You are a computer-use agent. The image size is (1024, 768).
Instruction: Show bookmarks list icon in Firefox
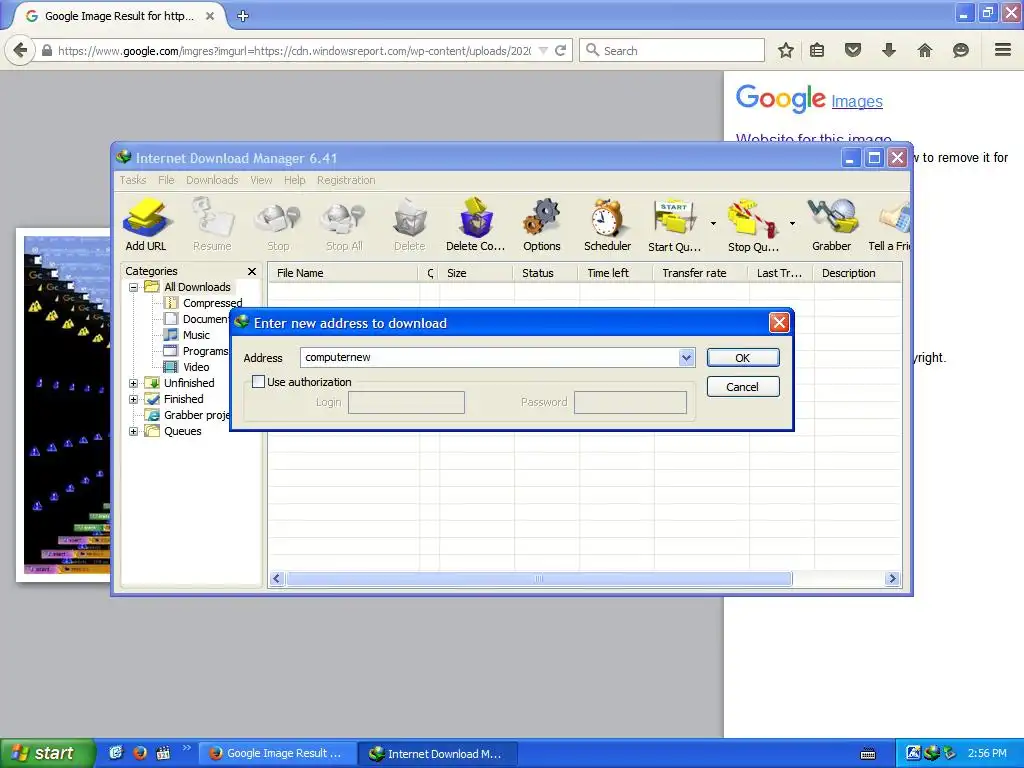(817, 50)
